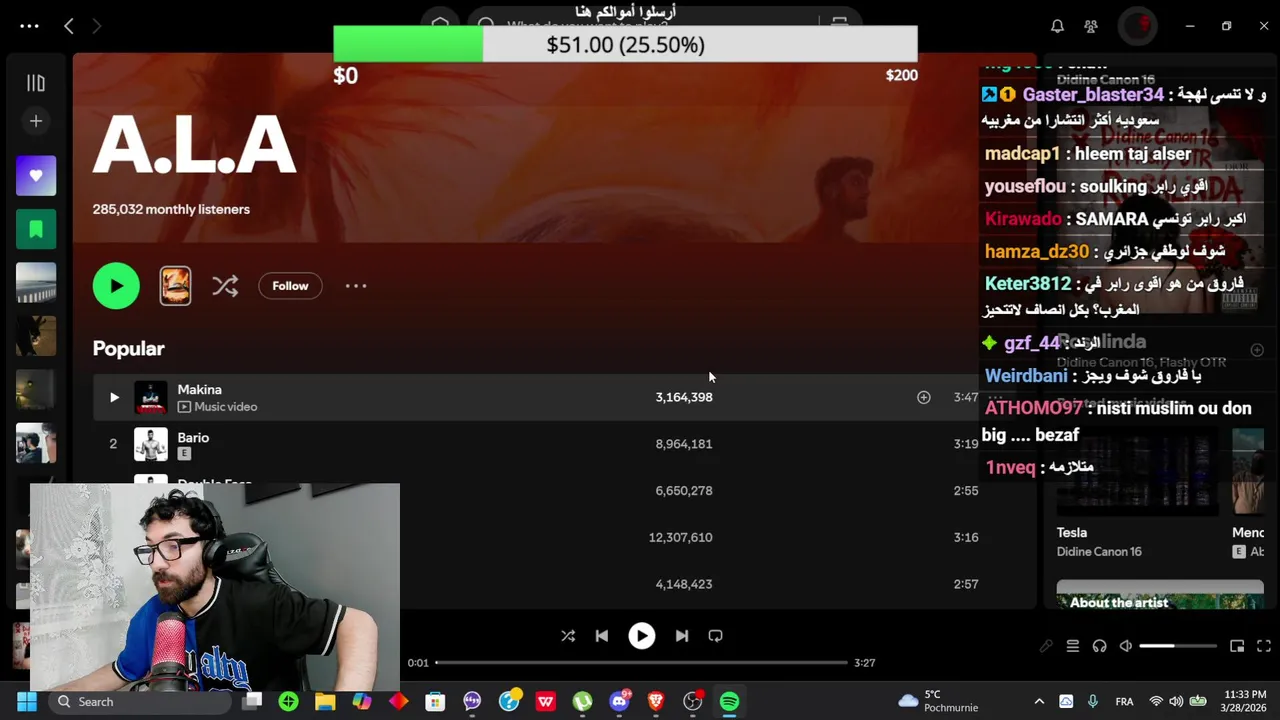This screenshot has width=1280, height=720.
Task: Select the Bario song title
Action: pos(193,437)
